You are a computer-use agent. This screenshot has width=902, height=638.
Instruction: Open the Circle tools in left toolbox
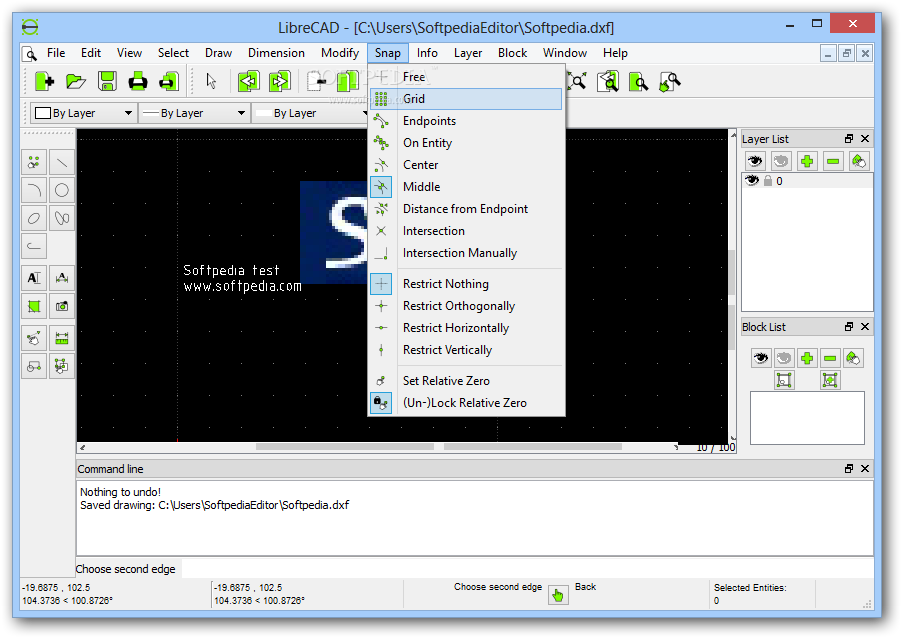click(x=62, y=190)
